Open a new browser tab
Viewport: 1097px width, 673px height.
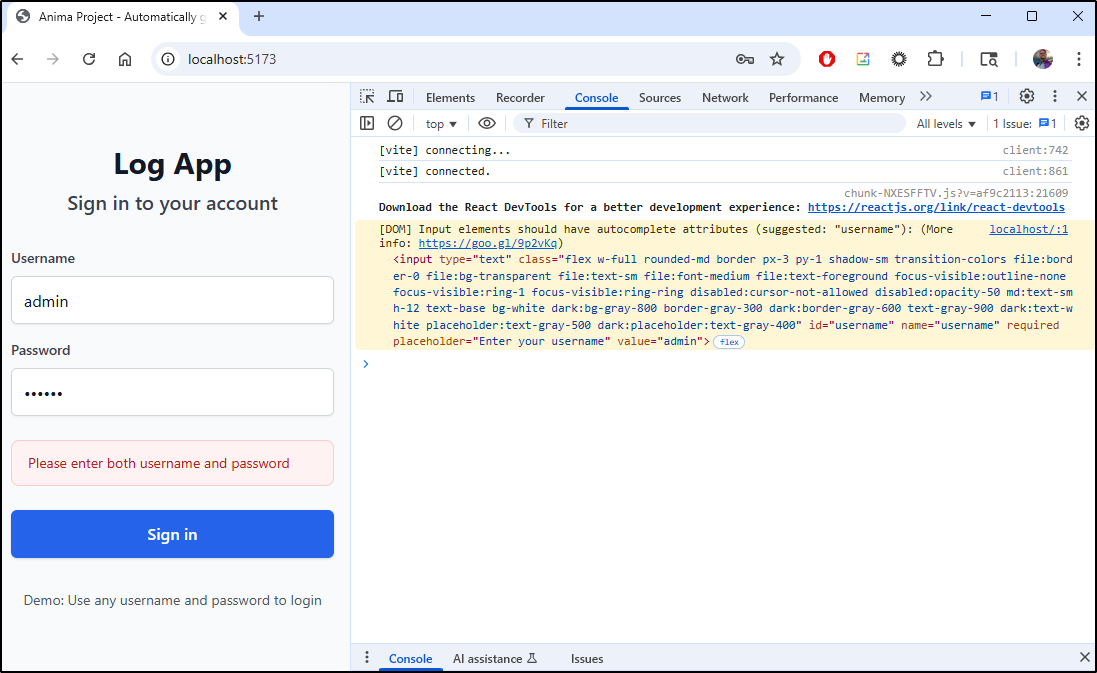(x=259, y=16)
